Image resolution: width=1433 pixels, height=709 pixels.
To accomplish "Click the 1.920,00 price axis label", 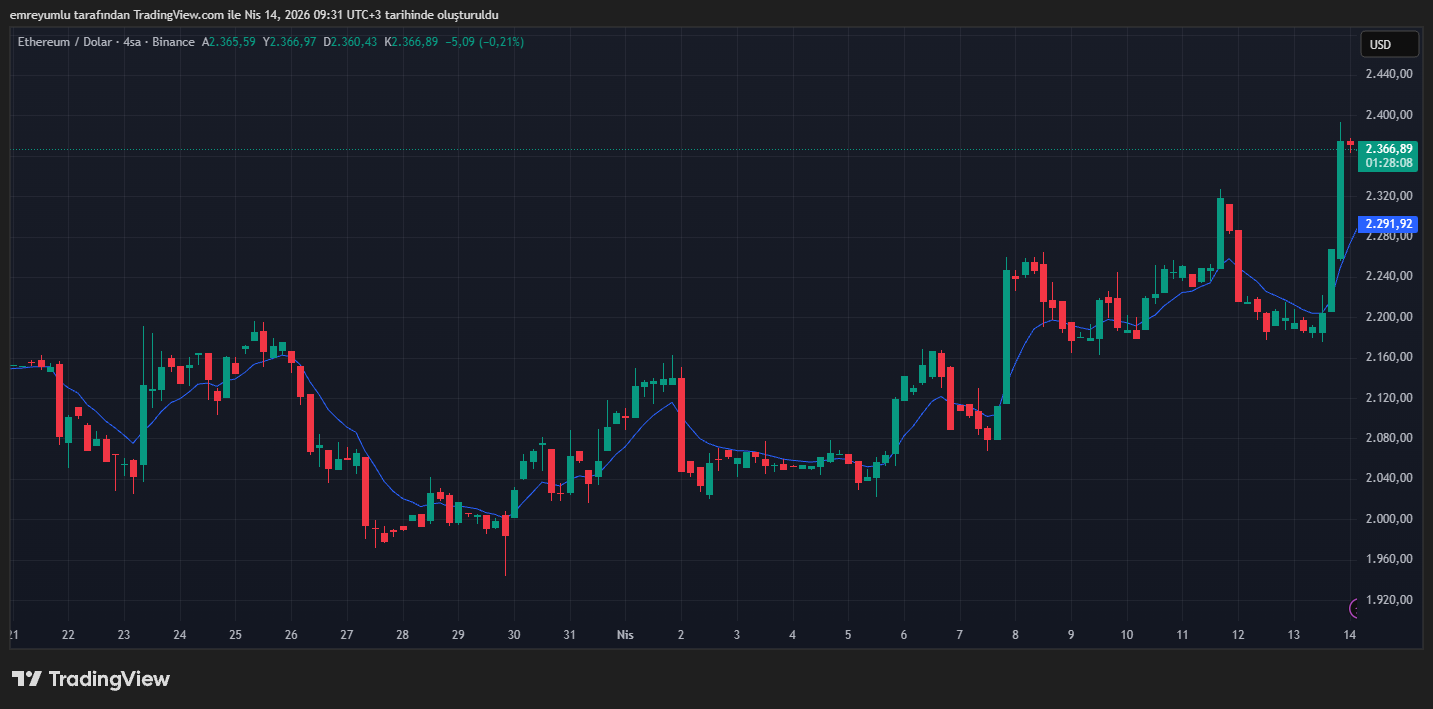I will point(1387,599).
